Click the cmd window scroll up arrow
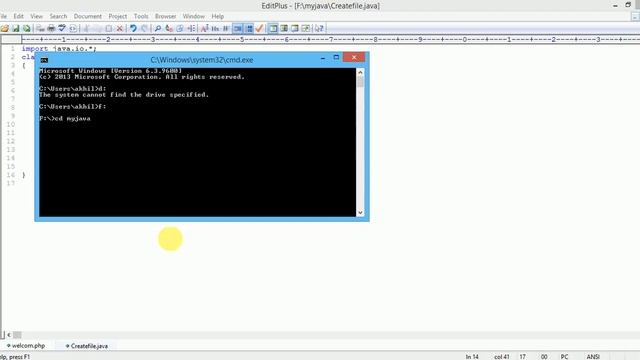Image resolution: width=640 pixels, height=360 pixels. point(360,72)
